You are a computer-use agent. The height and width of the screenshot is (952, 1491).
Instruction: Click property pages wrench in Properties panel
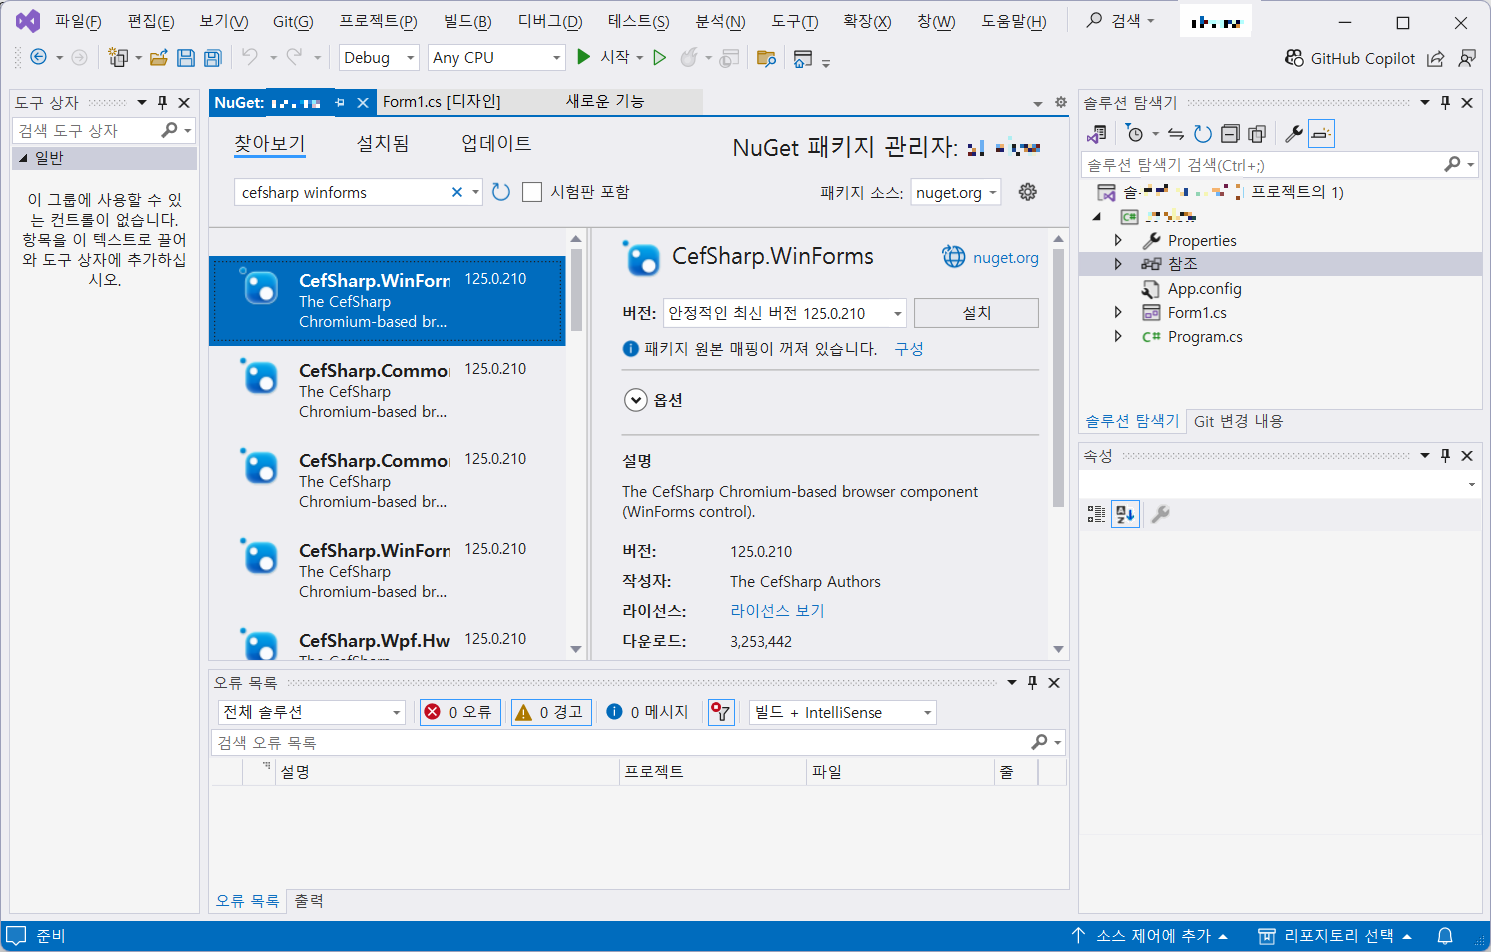point(1160,514)
